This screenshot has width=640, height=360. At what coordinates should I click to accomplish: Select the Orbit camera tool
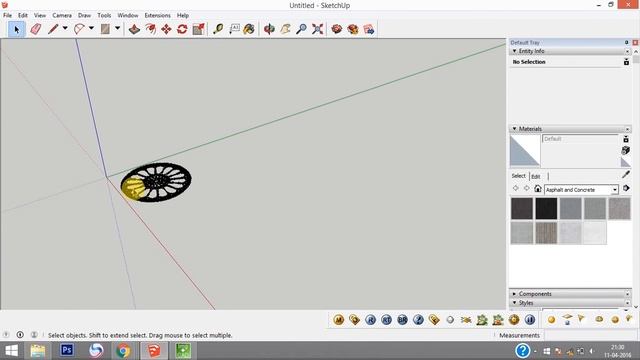(269, 29)
